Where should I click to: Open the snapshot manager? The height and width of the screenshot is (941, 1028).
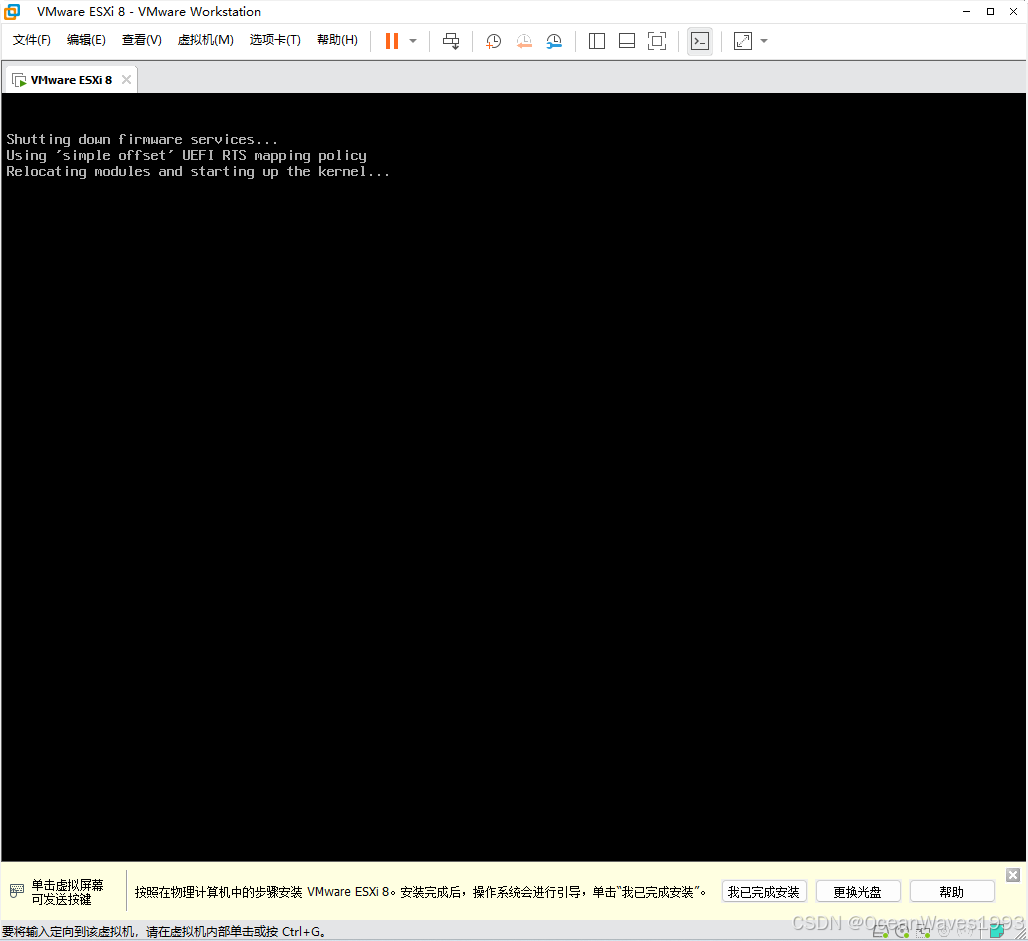coord(554,41)
